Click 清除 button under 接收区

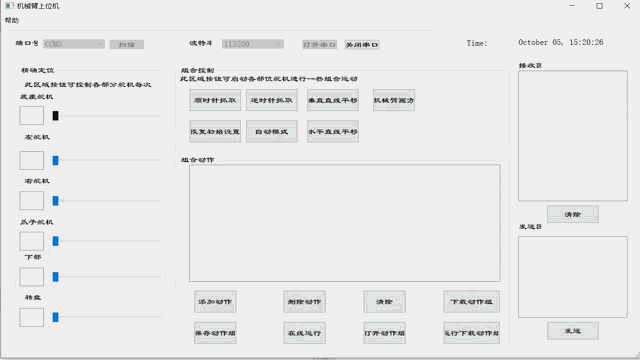click(573, 214)
